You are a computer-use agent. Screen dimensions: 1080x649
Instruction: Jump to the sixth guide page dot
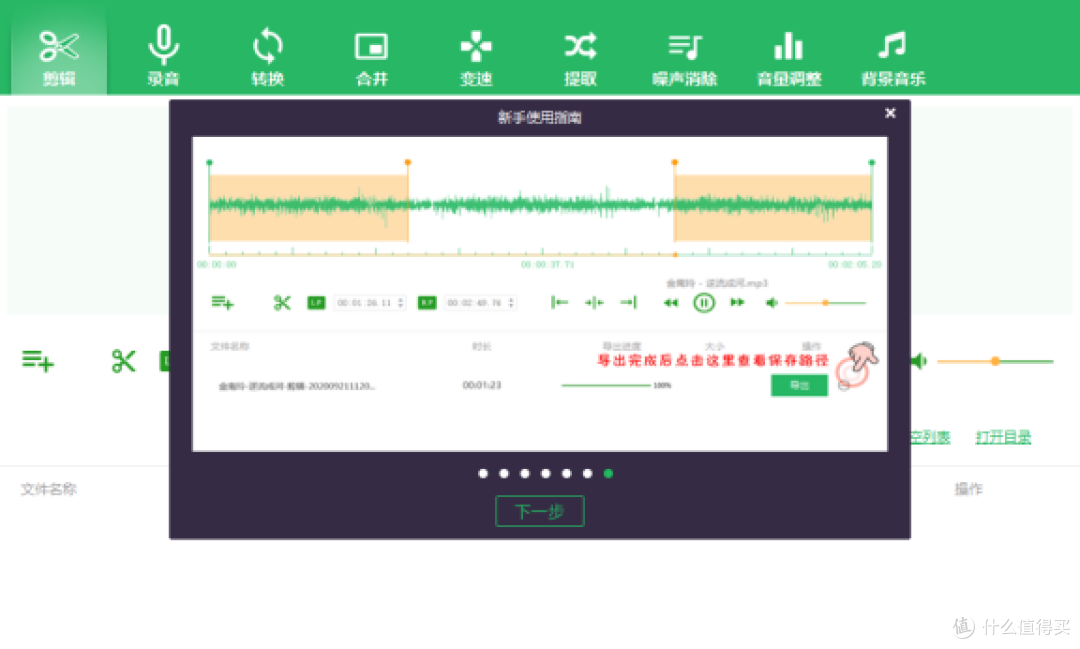[588, 473]
